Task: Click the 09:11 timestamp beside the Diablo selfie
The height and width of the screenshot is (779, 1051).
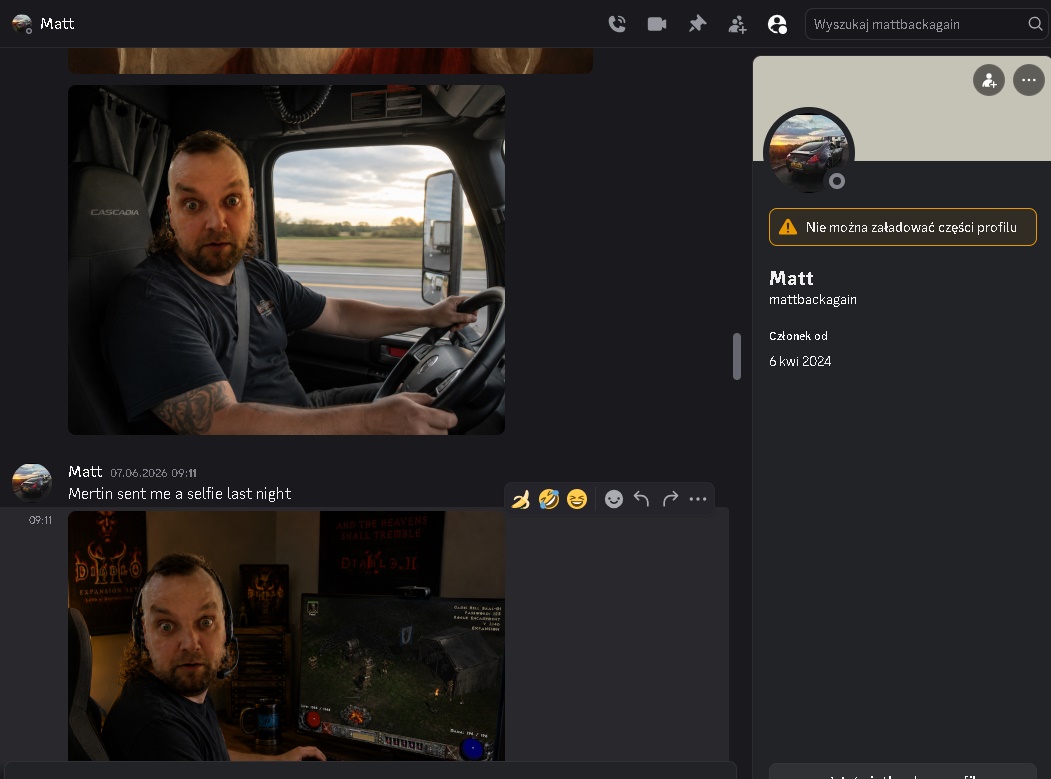Action: click(40, 520)
